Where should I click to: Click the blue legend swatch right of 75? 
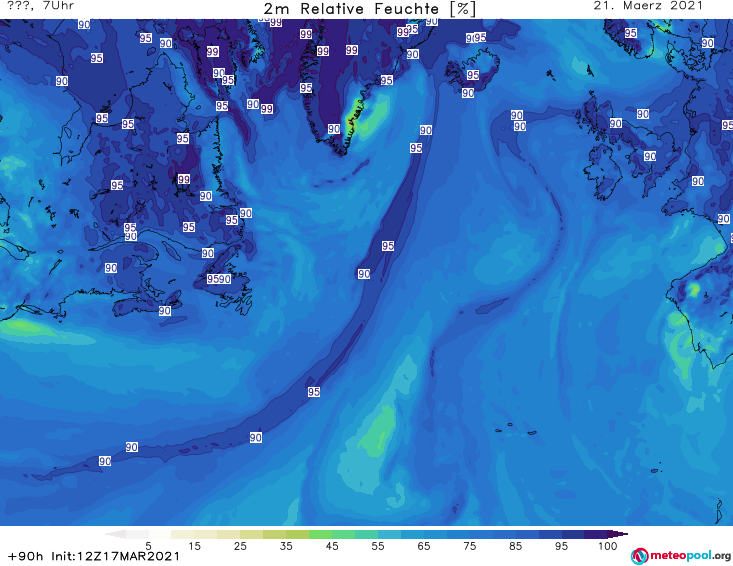coord(481,534)
